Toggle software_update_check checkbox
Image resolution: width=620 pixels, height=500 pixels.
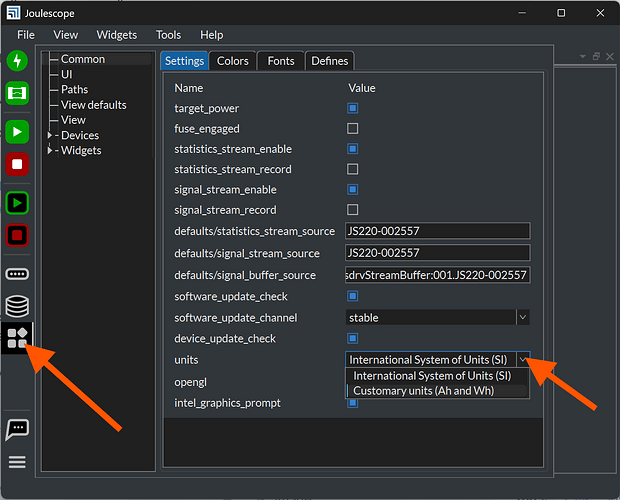point(352,296)
